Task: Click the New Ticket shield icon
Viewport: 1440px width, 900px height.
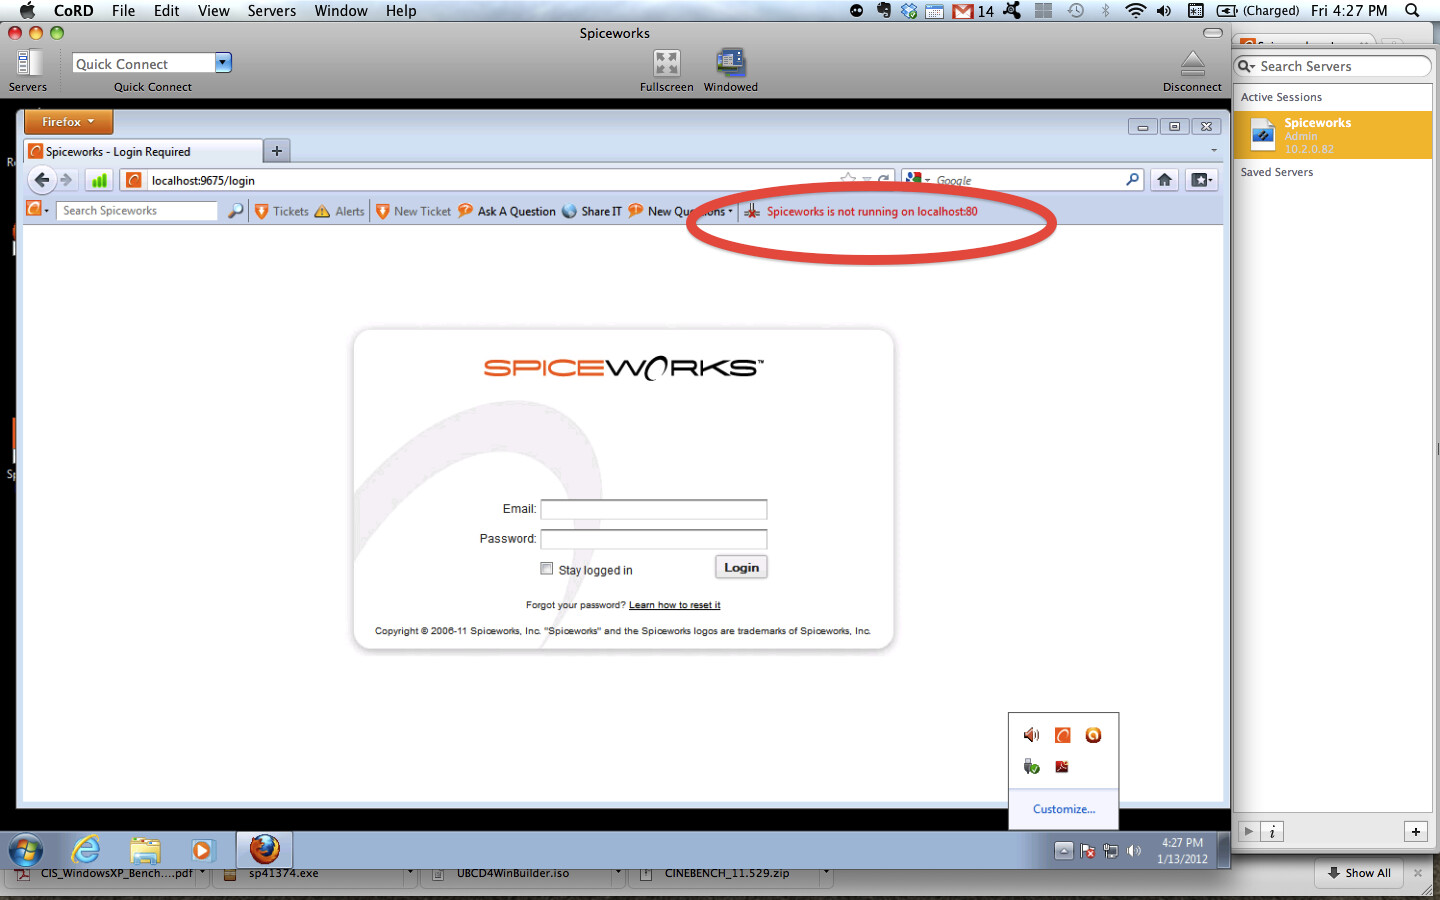Action: [381, 211]
